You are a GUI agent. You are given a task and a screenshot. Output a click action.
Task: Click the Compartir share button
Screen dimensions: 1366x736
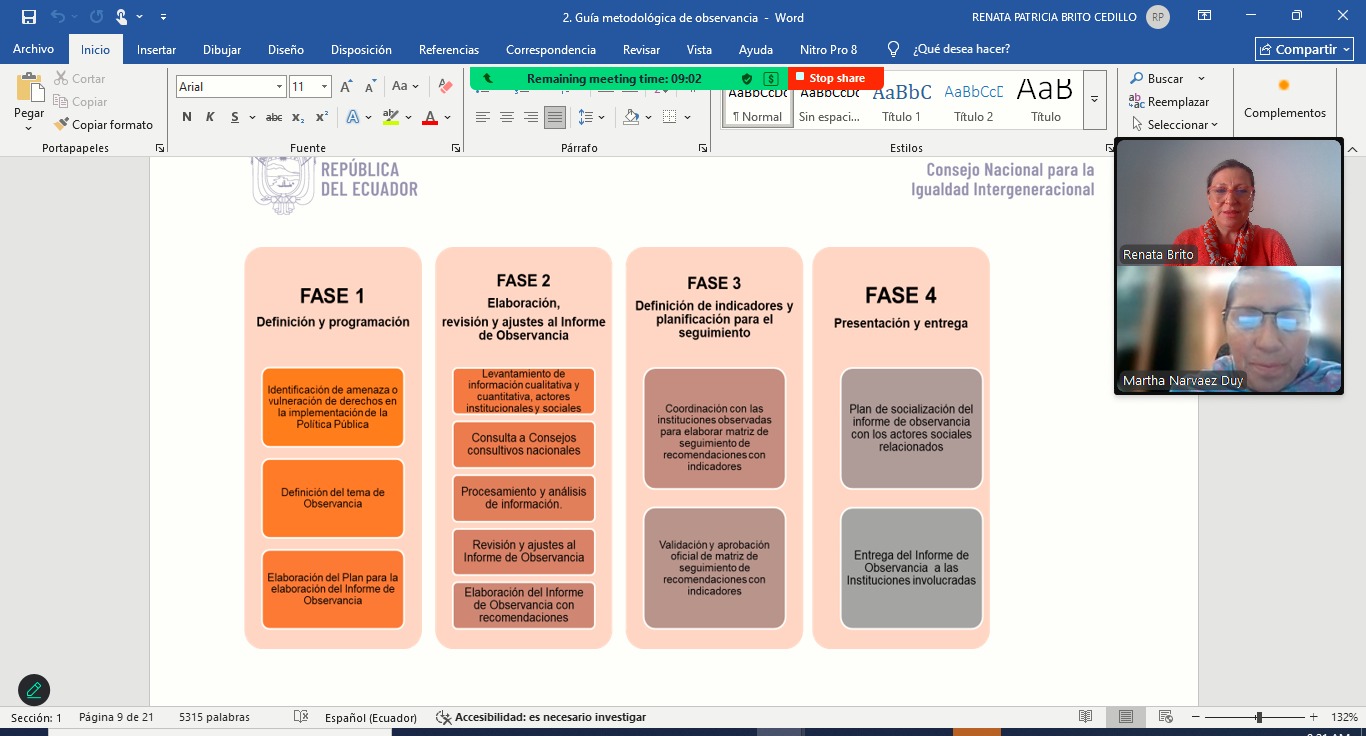pos(1304,49)
